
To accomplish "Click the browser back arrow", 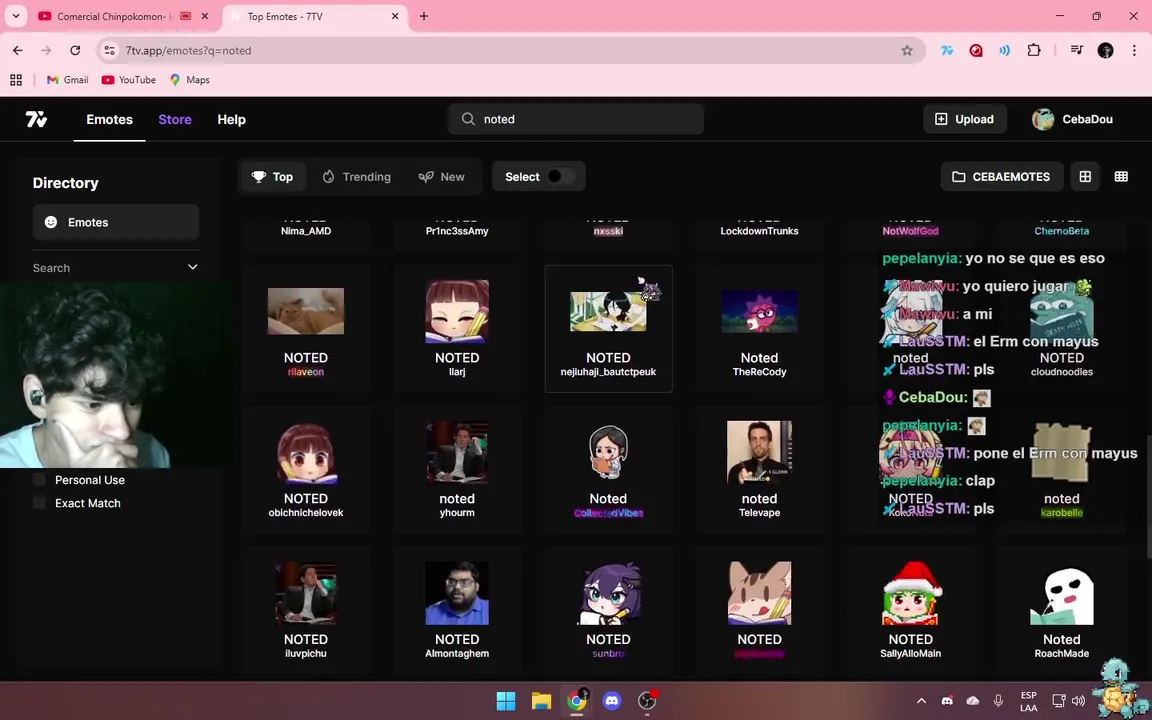I will tap(18, 50).
